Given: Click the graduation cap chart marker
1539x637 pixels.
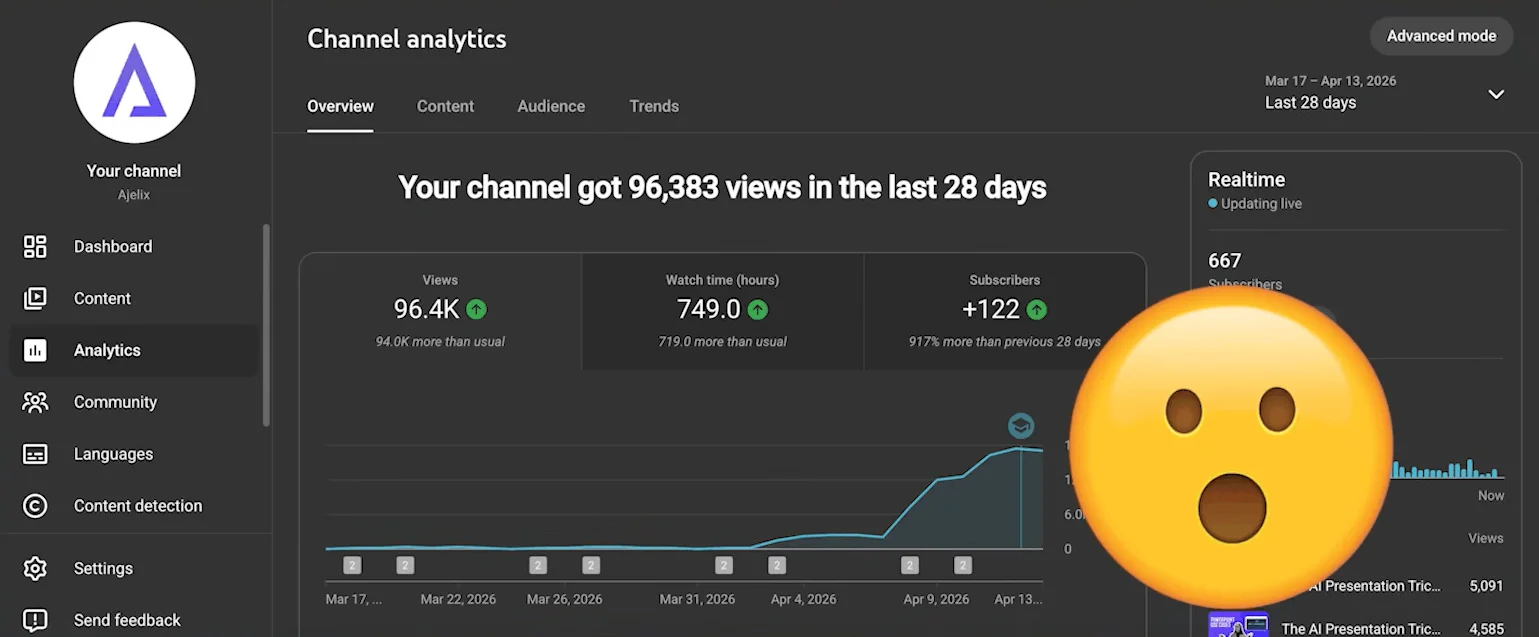Looking at the screenshot, I should (x=1020, y=427).
